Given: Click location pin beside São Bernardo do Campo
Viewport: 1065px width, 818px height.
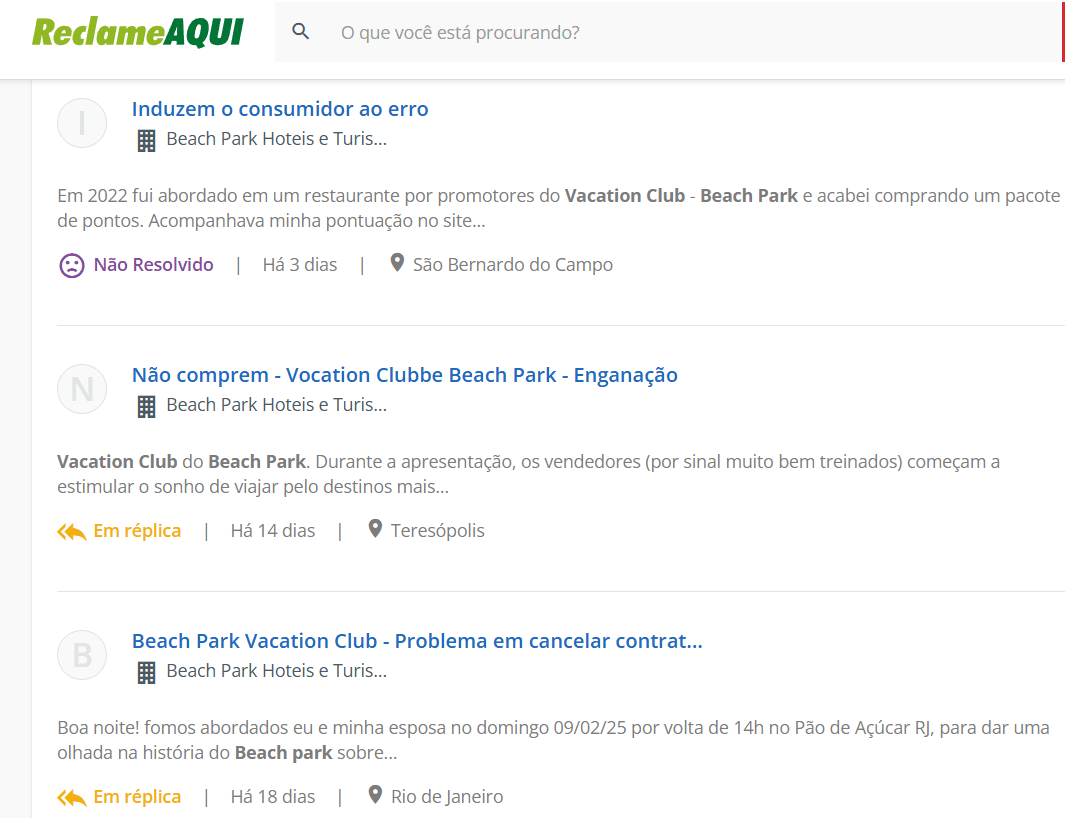Looking at the screenshot, I should (x=397, y=264).
